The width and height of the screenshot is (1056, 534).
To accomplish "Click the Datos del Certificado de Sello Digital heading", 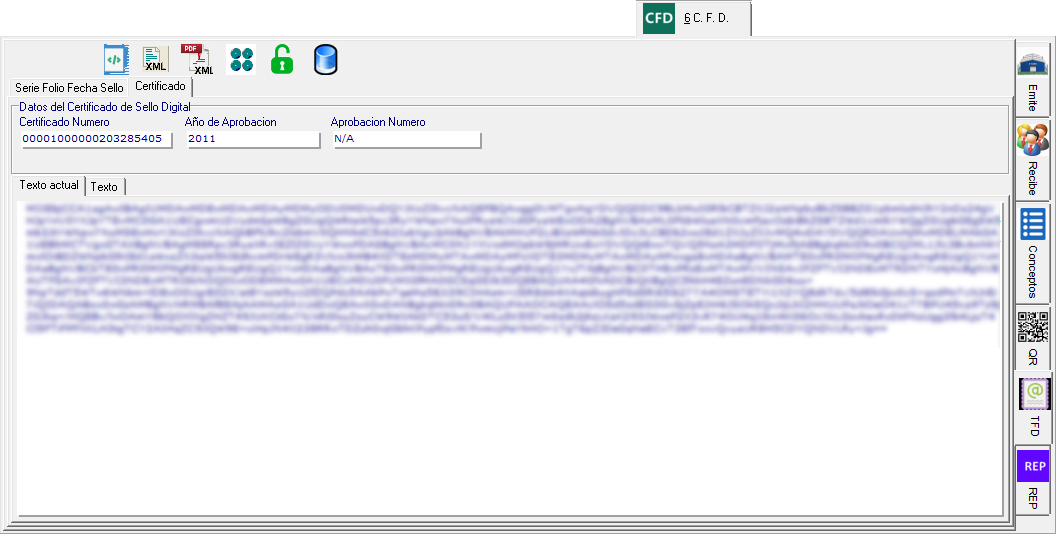I will click(x=104, y=106).
